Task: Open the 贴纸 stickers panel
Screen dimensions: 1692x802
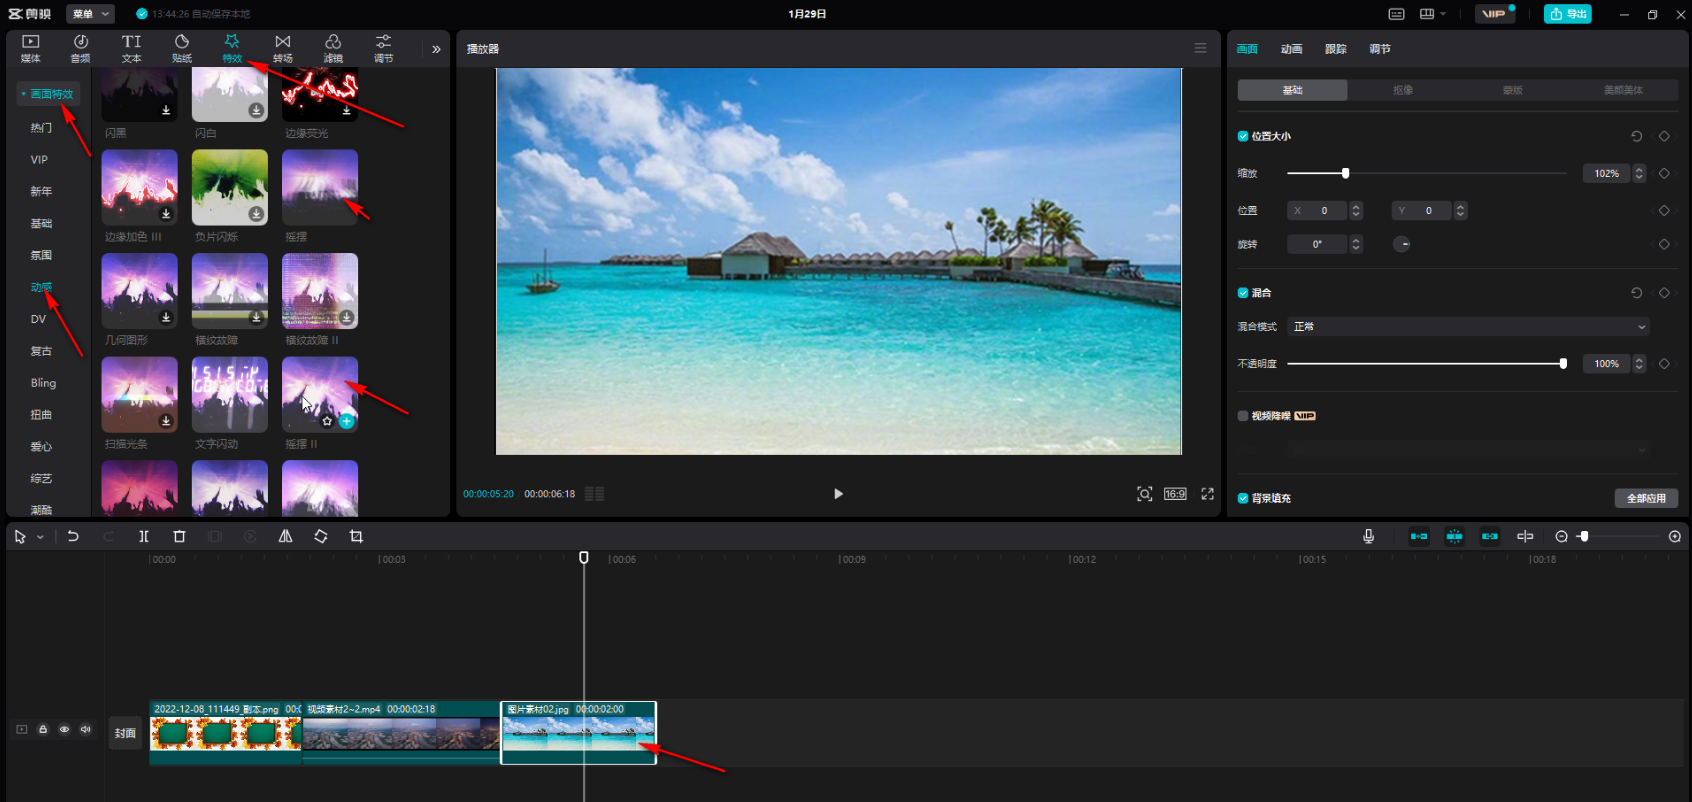Action: point(181,47)
